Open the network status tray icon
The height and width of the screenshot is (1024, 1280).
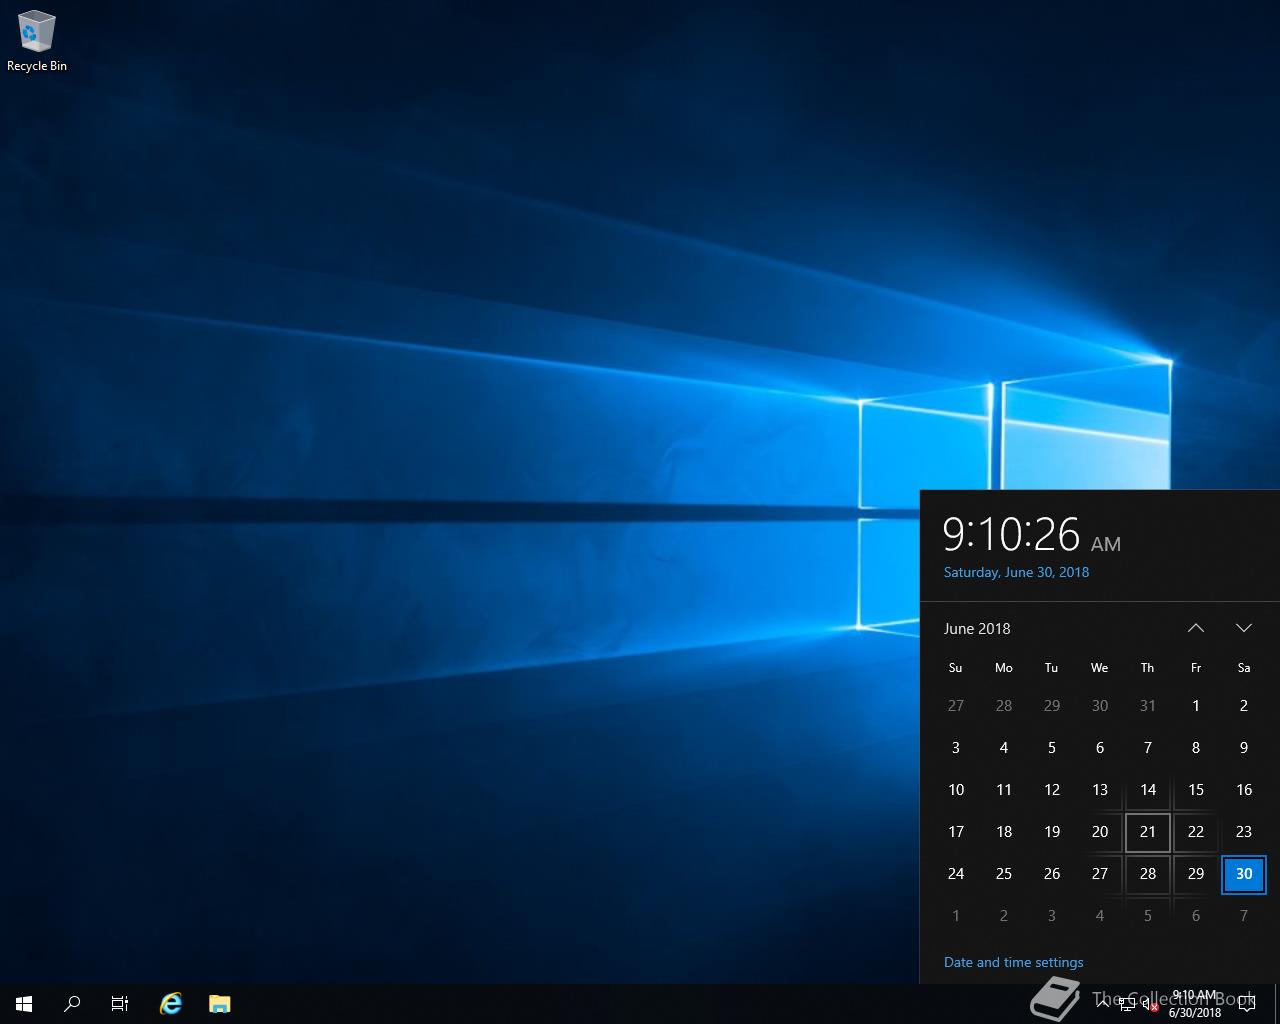coord(1127,1005)
